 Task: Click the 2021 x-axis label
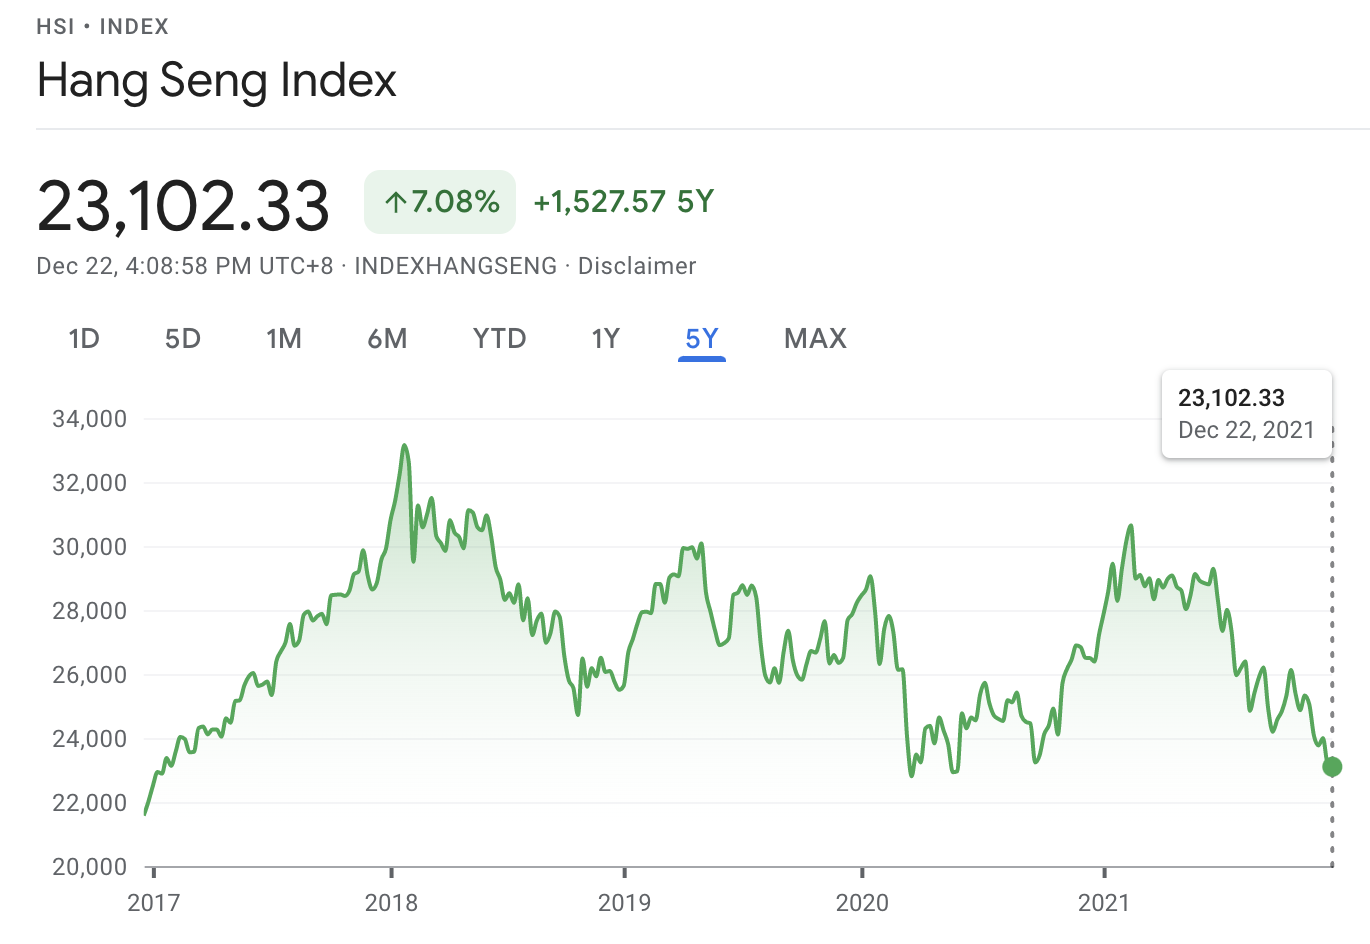pyautogui.click(x=1104, y=903)
